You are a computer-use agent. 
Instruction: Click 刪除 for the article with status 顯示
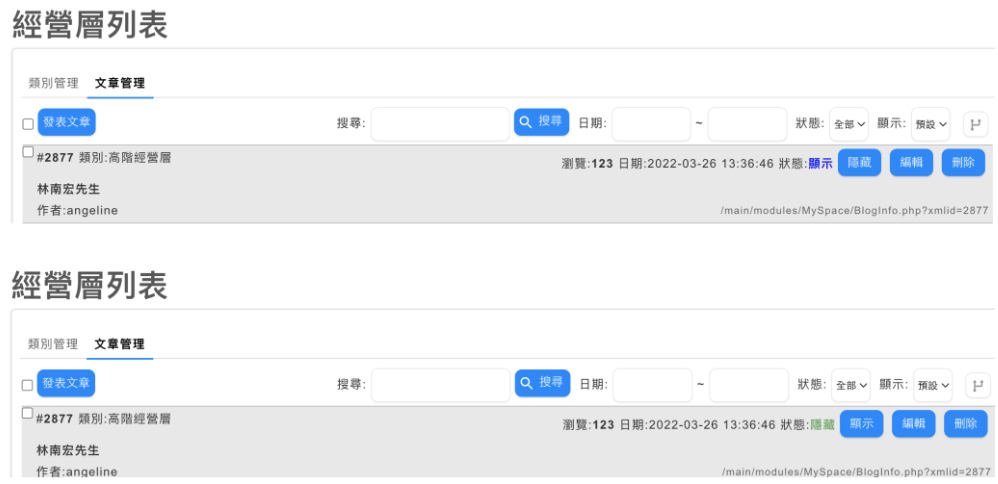click(x=963, y=162)
